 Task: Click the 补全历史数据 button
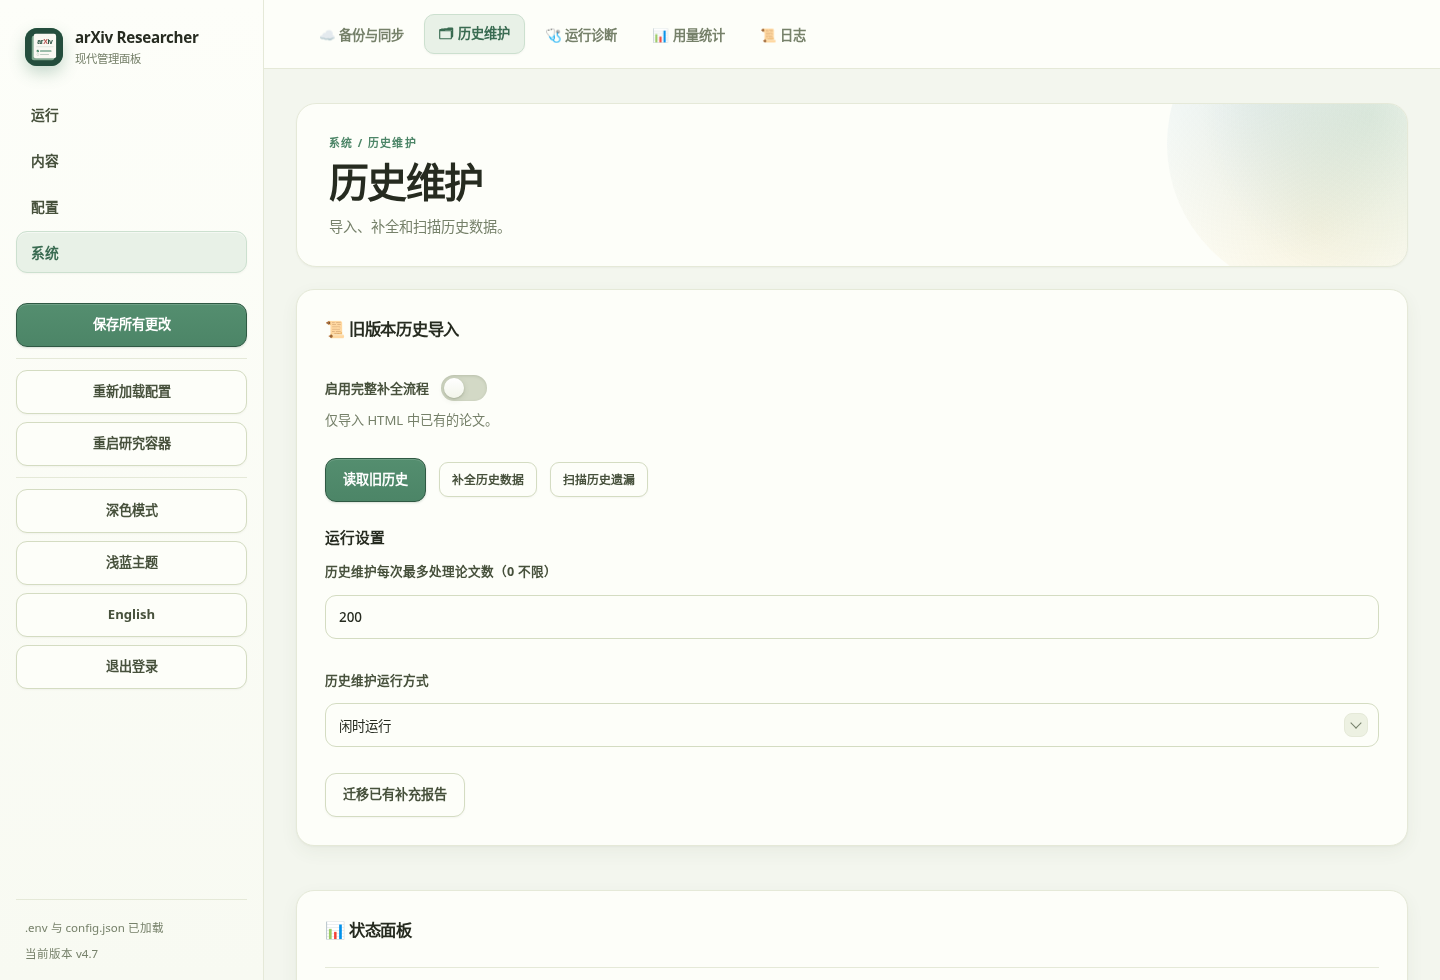(488, 480)
